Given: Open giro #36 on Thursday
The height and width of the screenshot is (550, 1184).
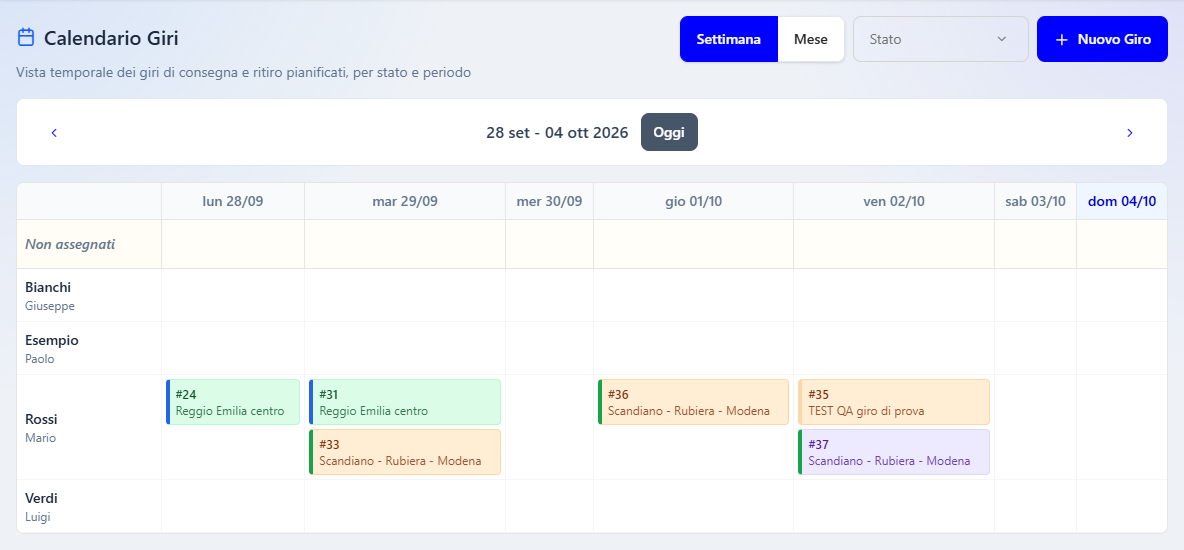Looking at the screenshot, I should pyautogui.click(x=693, y=402).
